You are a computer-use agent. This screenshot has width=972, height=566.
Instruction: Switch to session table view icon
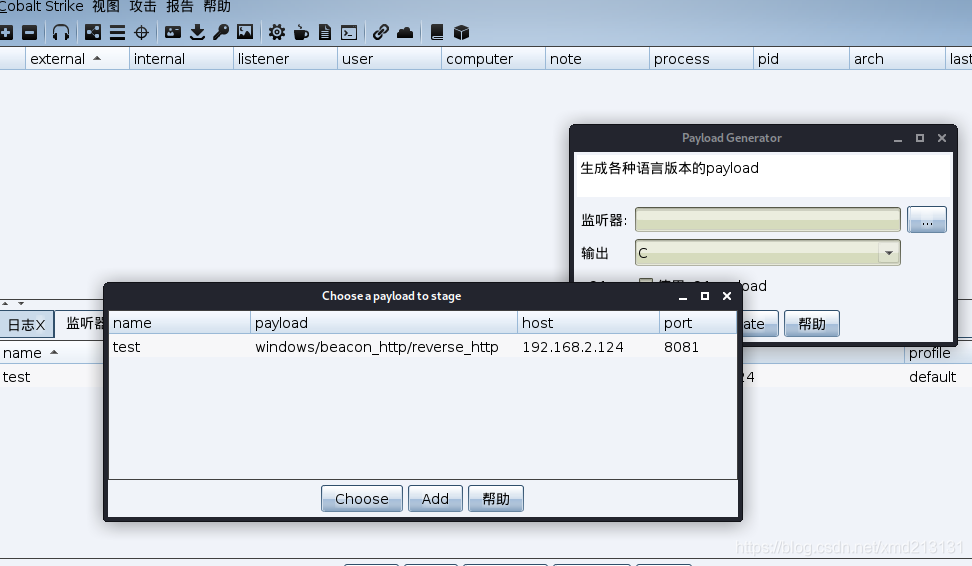pos(117,32)
